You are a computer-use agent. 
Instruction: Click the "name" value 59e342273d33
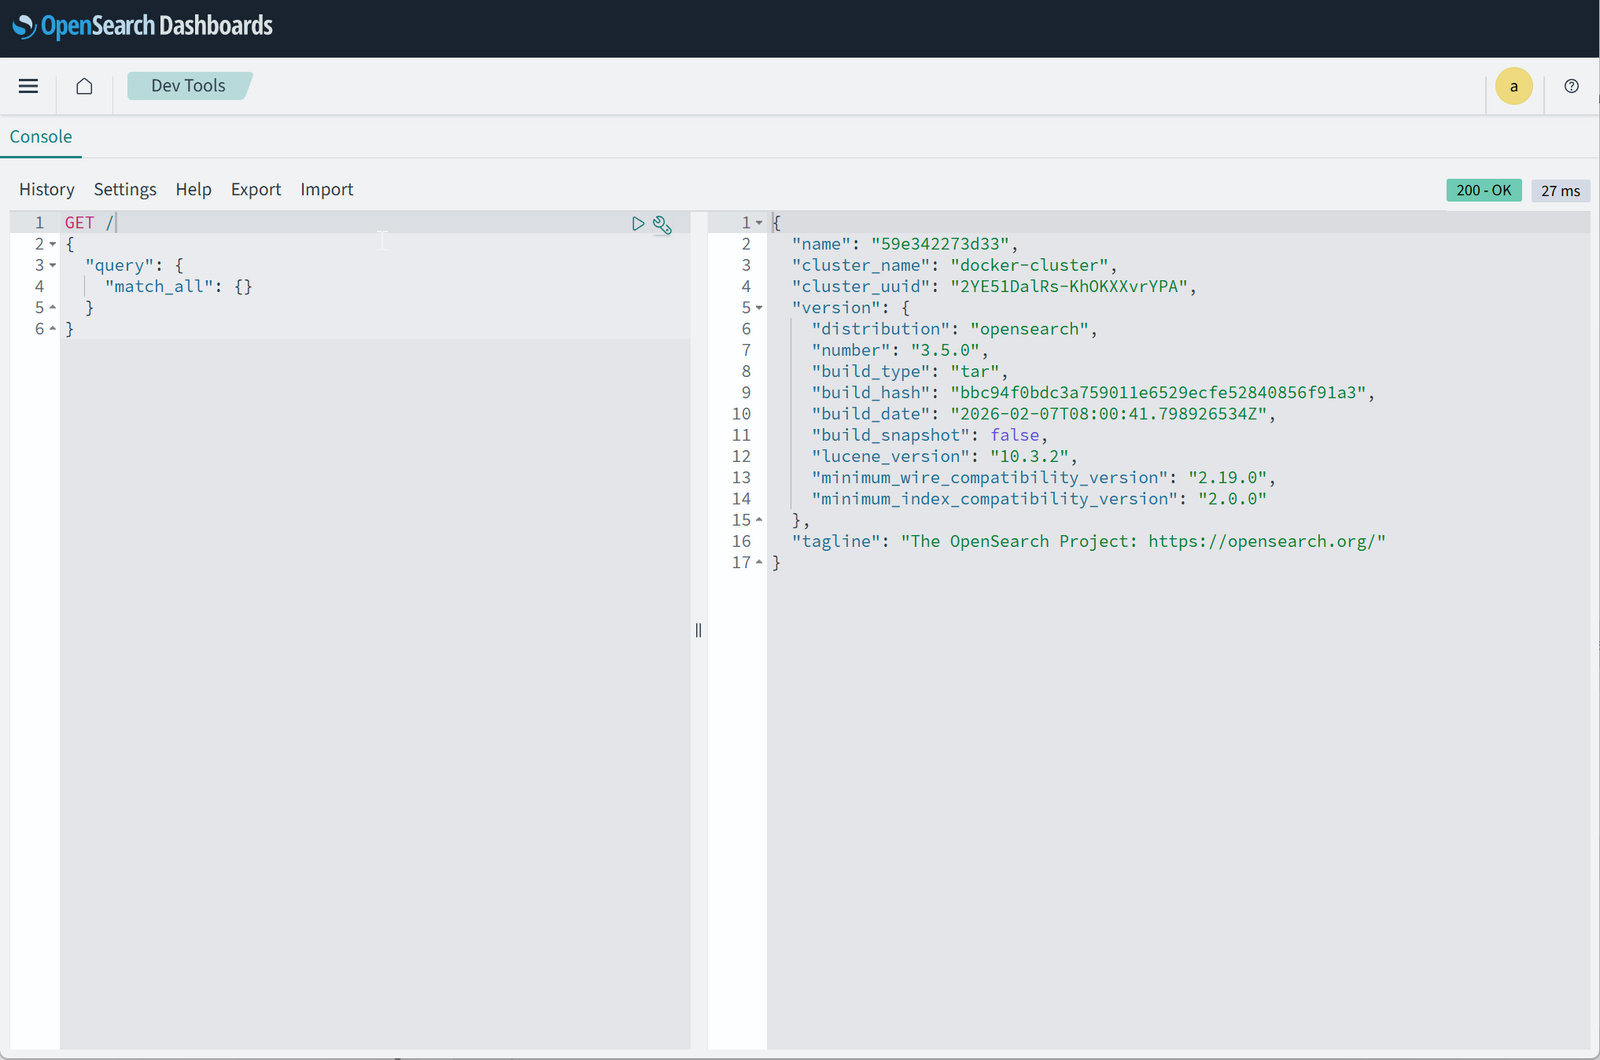[940, 244]
